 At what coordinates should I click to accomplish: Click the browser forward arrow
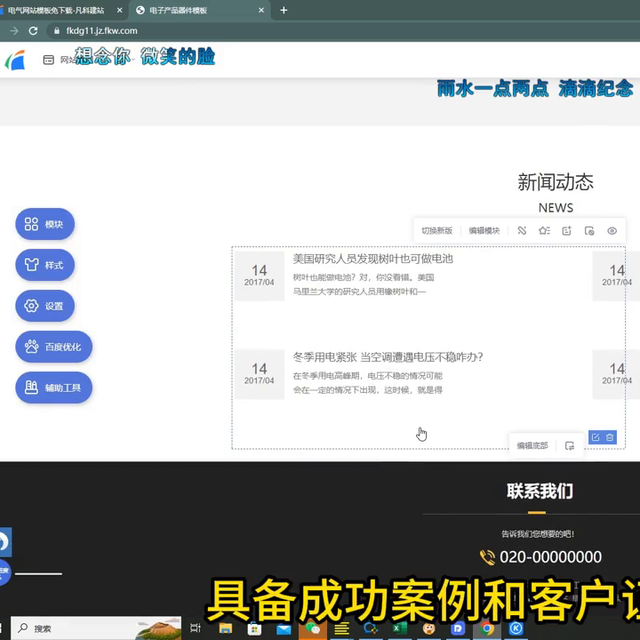coord(14,31)
